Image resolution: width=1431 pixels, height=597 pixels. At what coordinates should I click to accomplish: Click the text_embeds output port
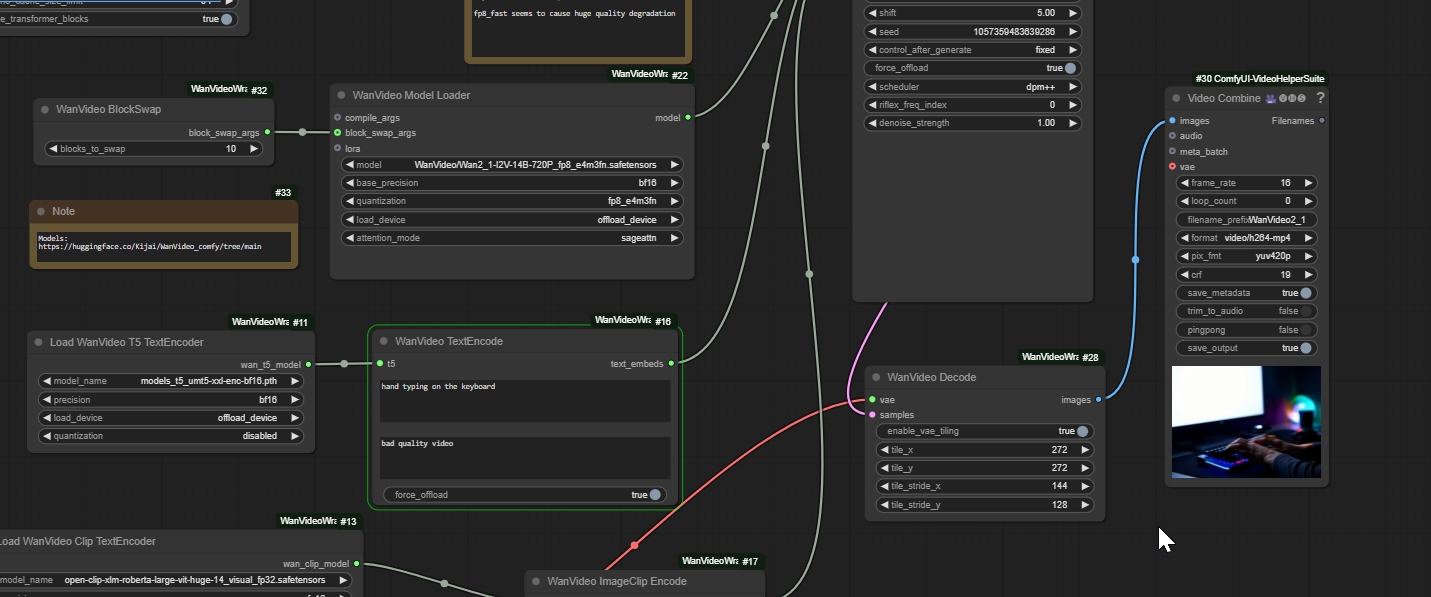click(x=671, y=364)
